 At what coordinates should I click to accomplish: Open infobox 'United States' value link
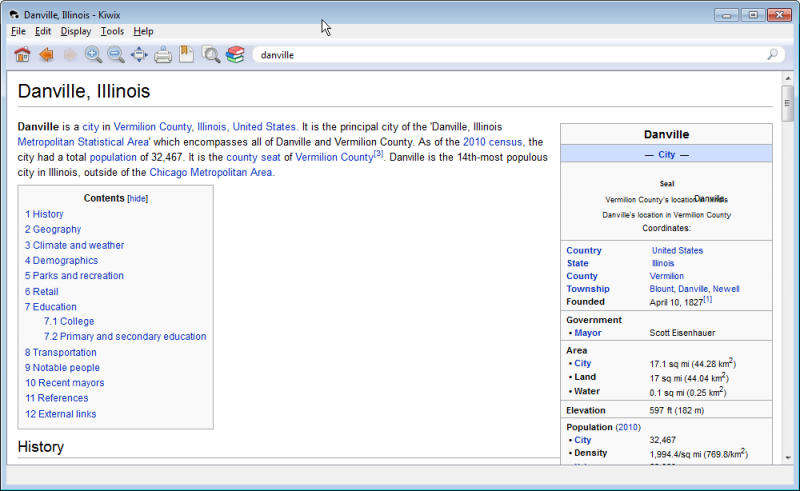coord(677,251)
